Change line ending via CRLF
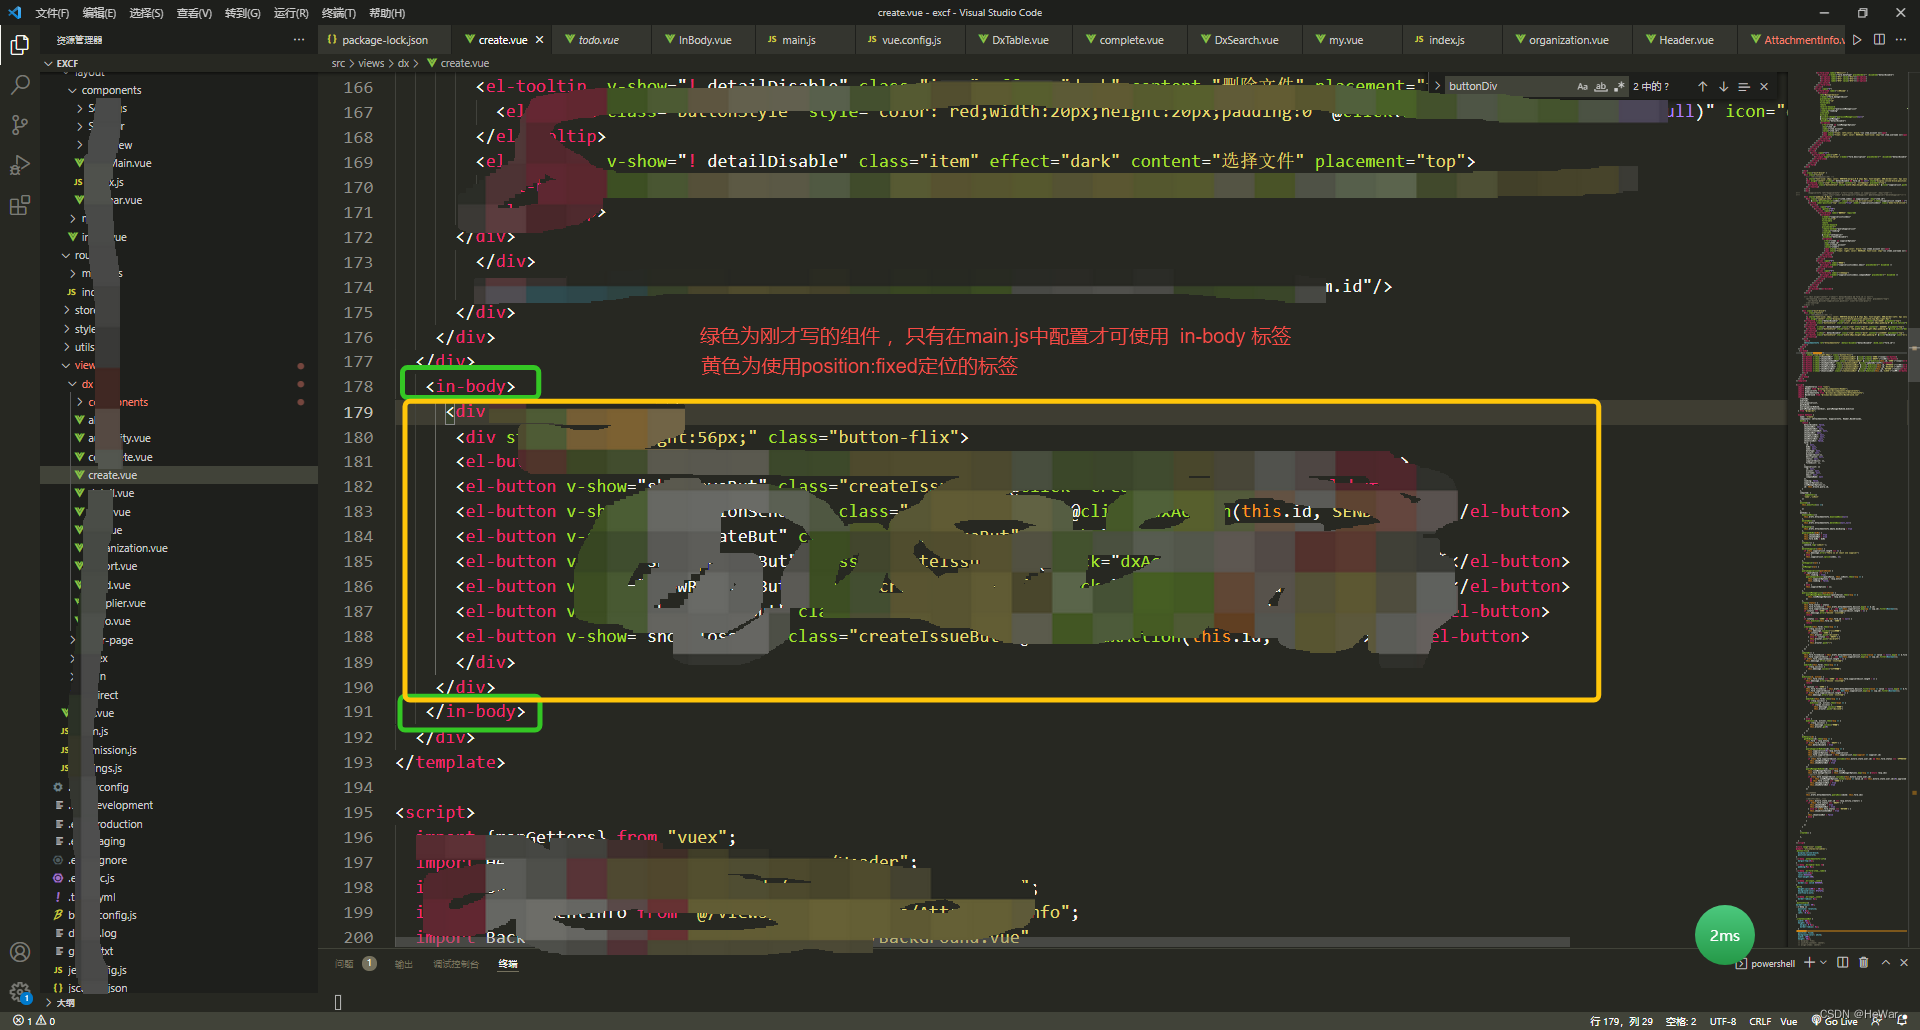The height and width of the screenshot is (1030, 1920). pos(1760,1021)
